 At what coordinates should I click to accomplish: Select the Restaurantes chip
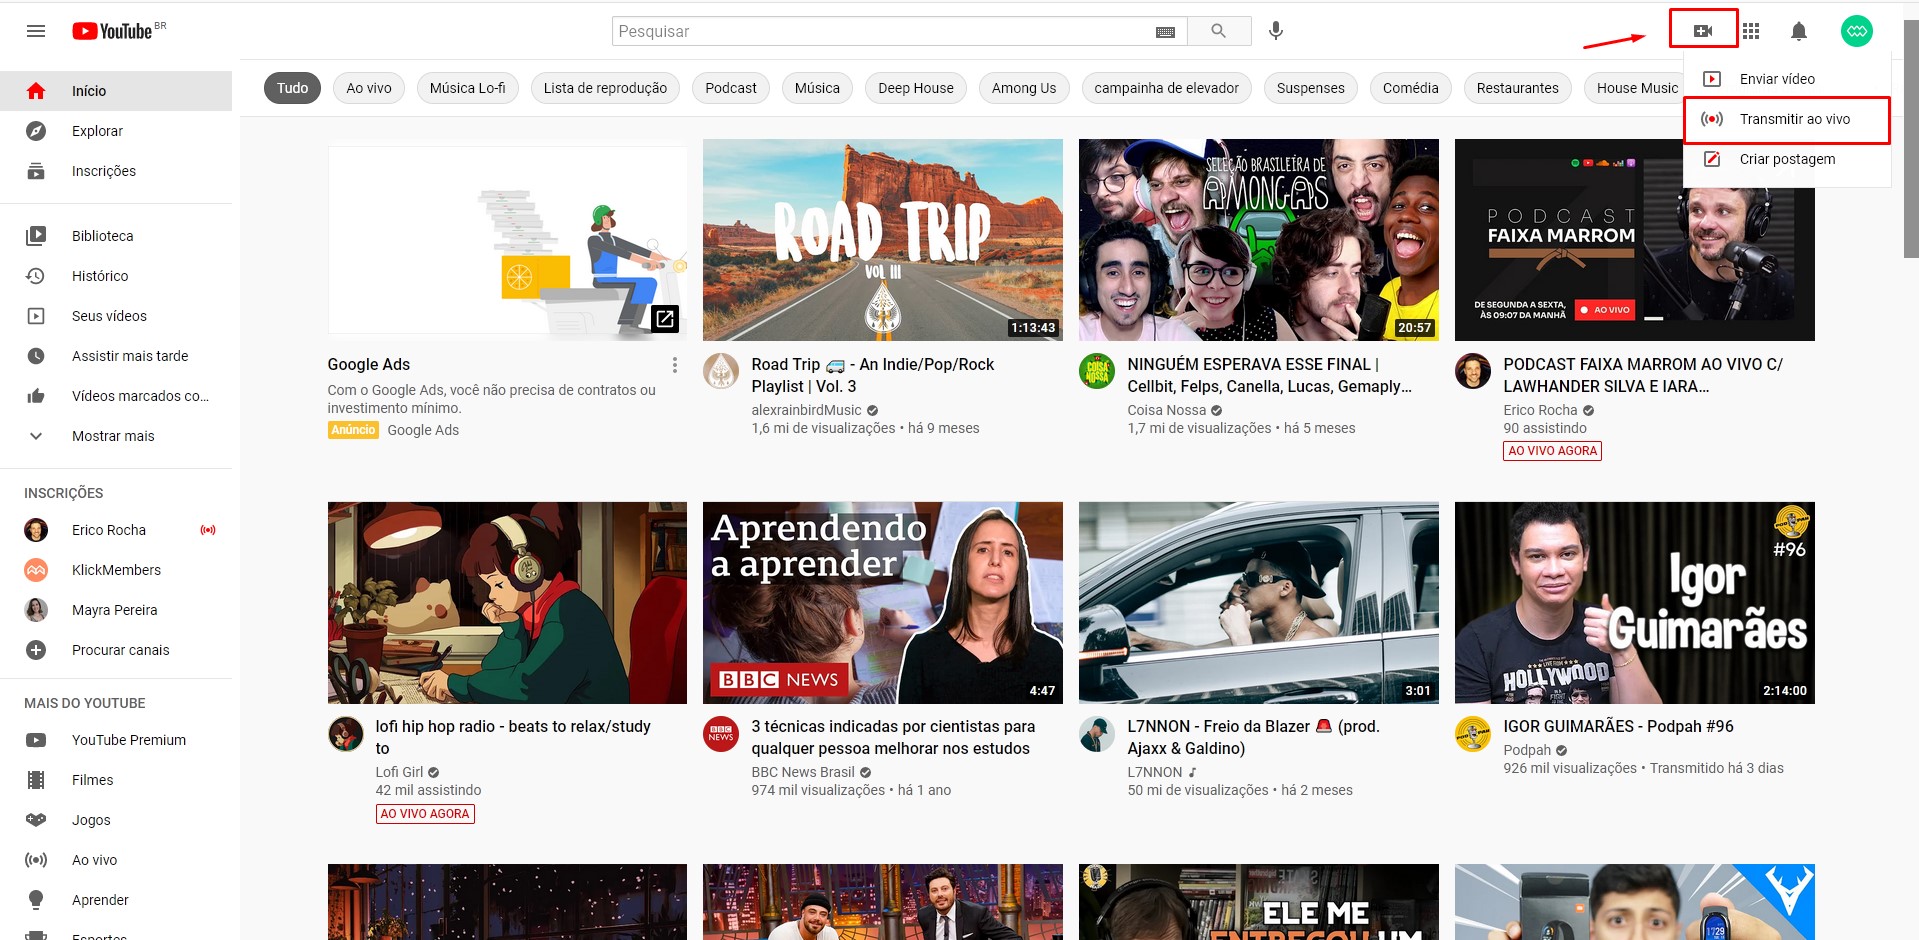pyautogui.click(x=1518, y=88)
